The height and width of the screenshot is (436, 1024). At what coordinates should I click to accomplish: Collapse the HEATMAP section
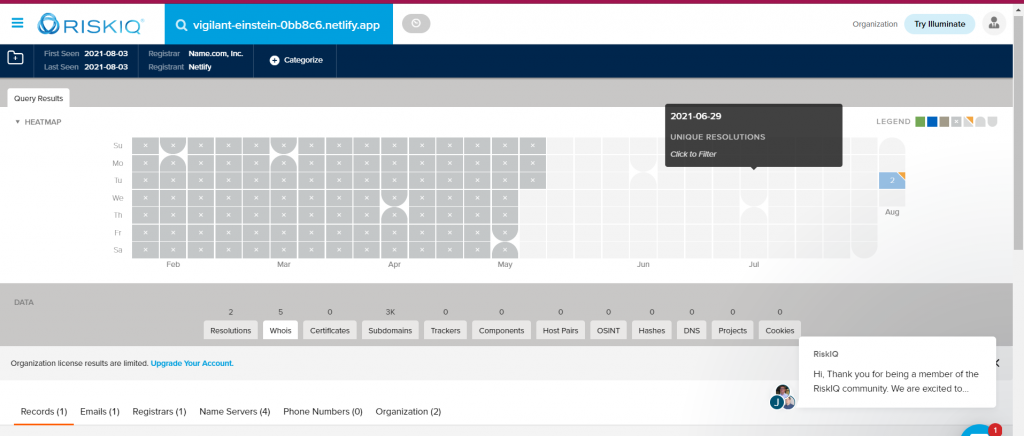(x=38, y=121)
